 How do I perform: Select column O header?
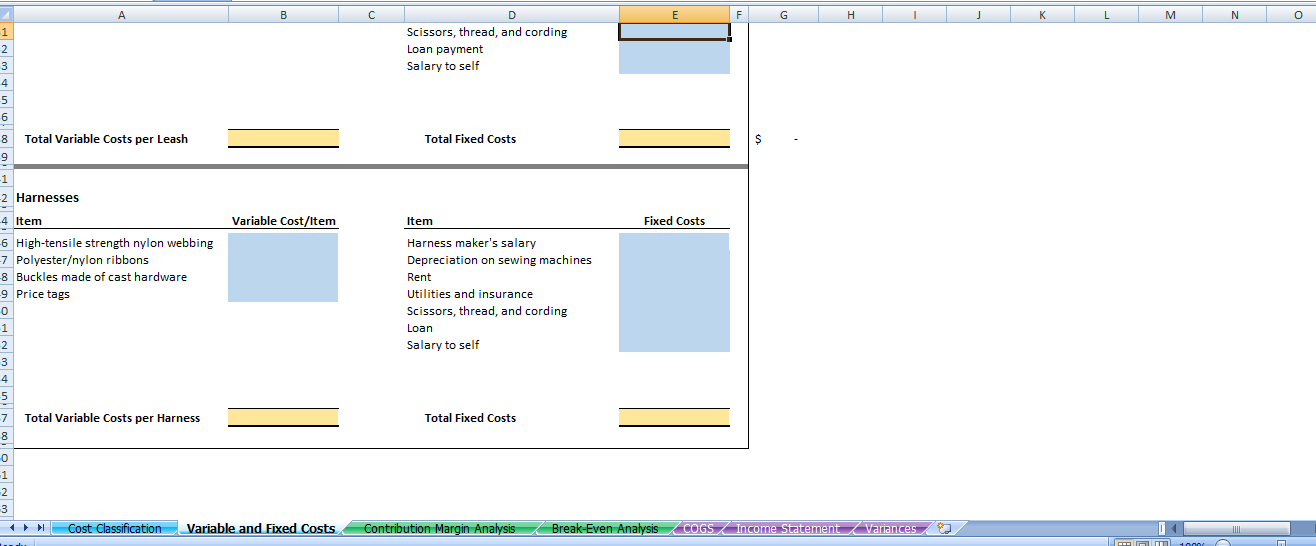click(1298, 15)
